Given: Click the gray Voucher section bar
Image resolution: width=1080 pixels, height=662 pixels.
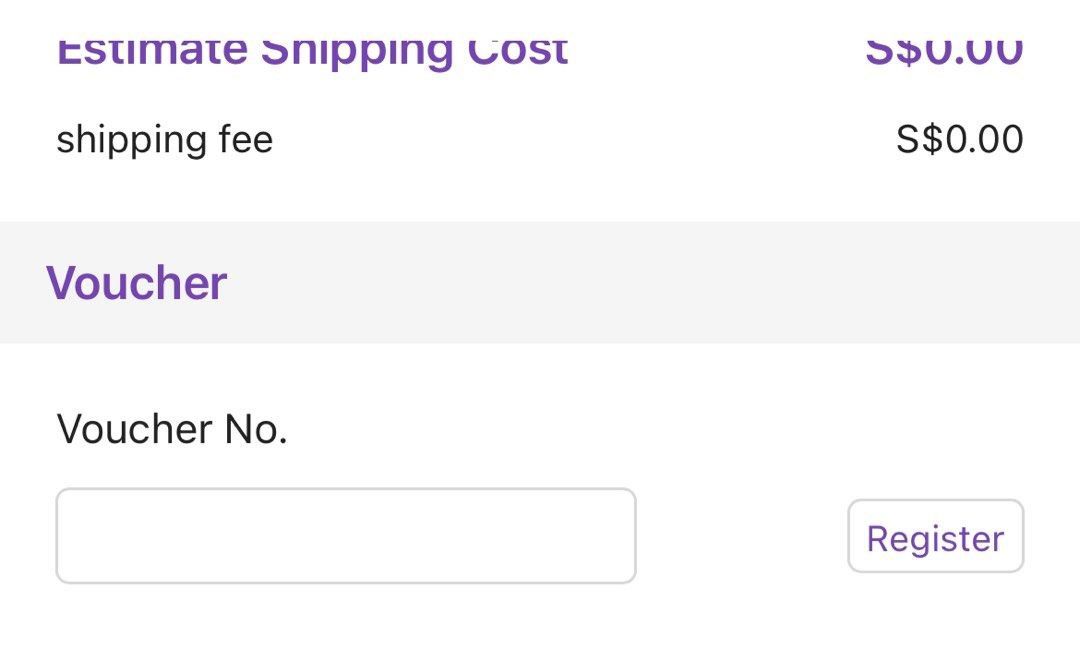Looking at the screenshot, I should tap(540, 283).
